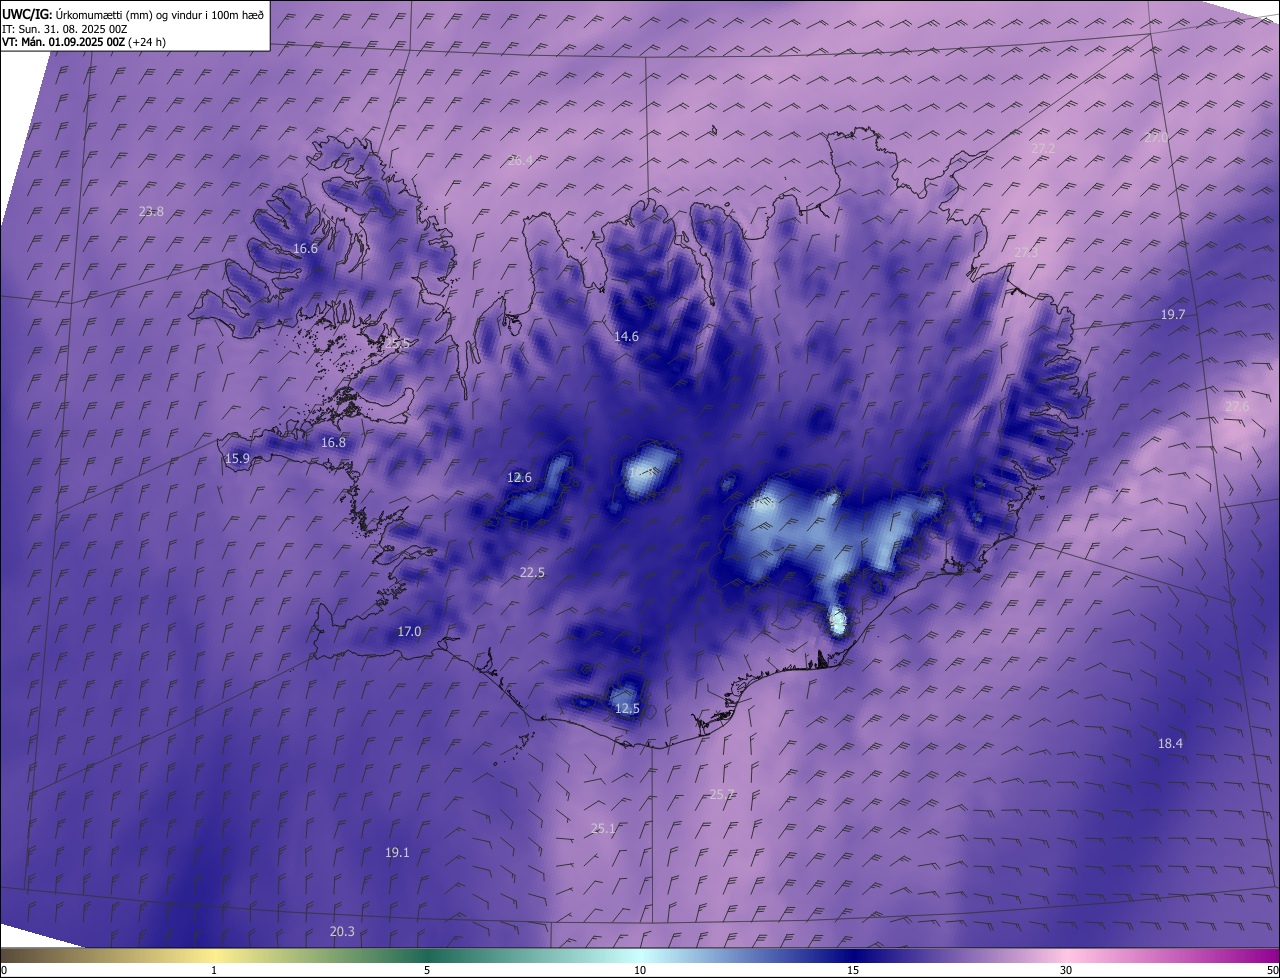Click the initial time "IT: Sun. 31. 08. 2025 00Z"
This screenshot has height=978, width=1280.
tap(65, 28)
